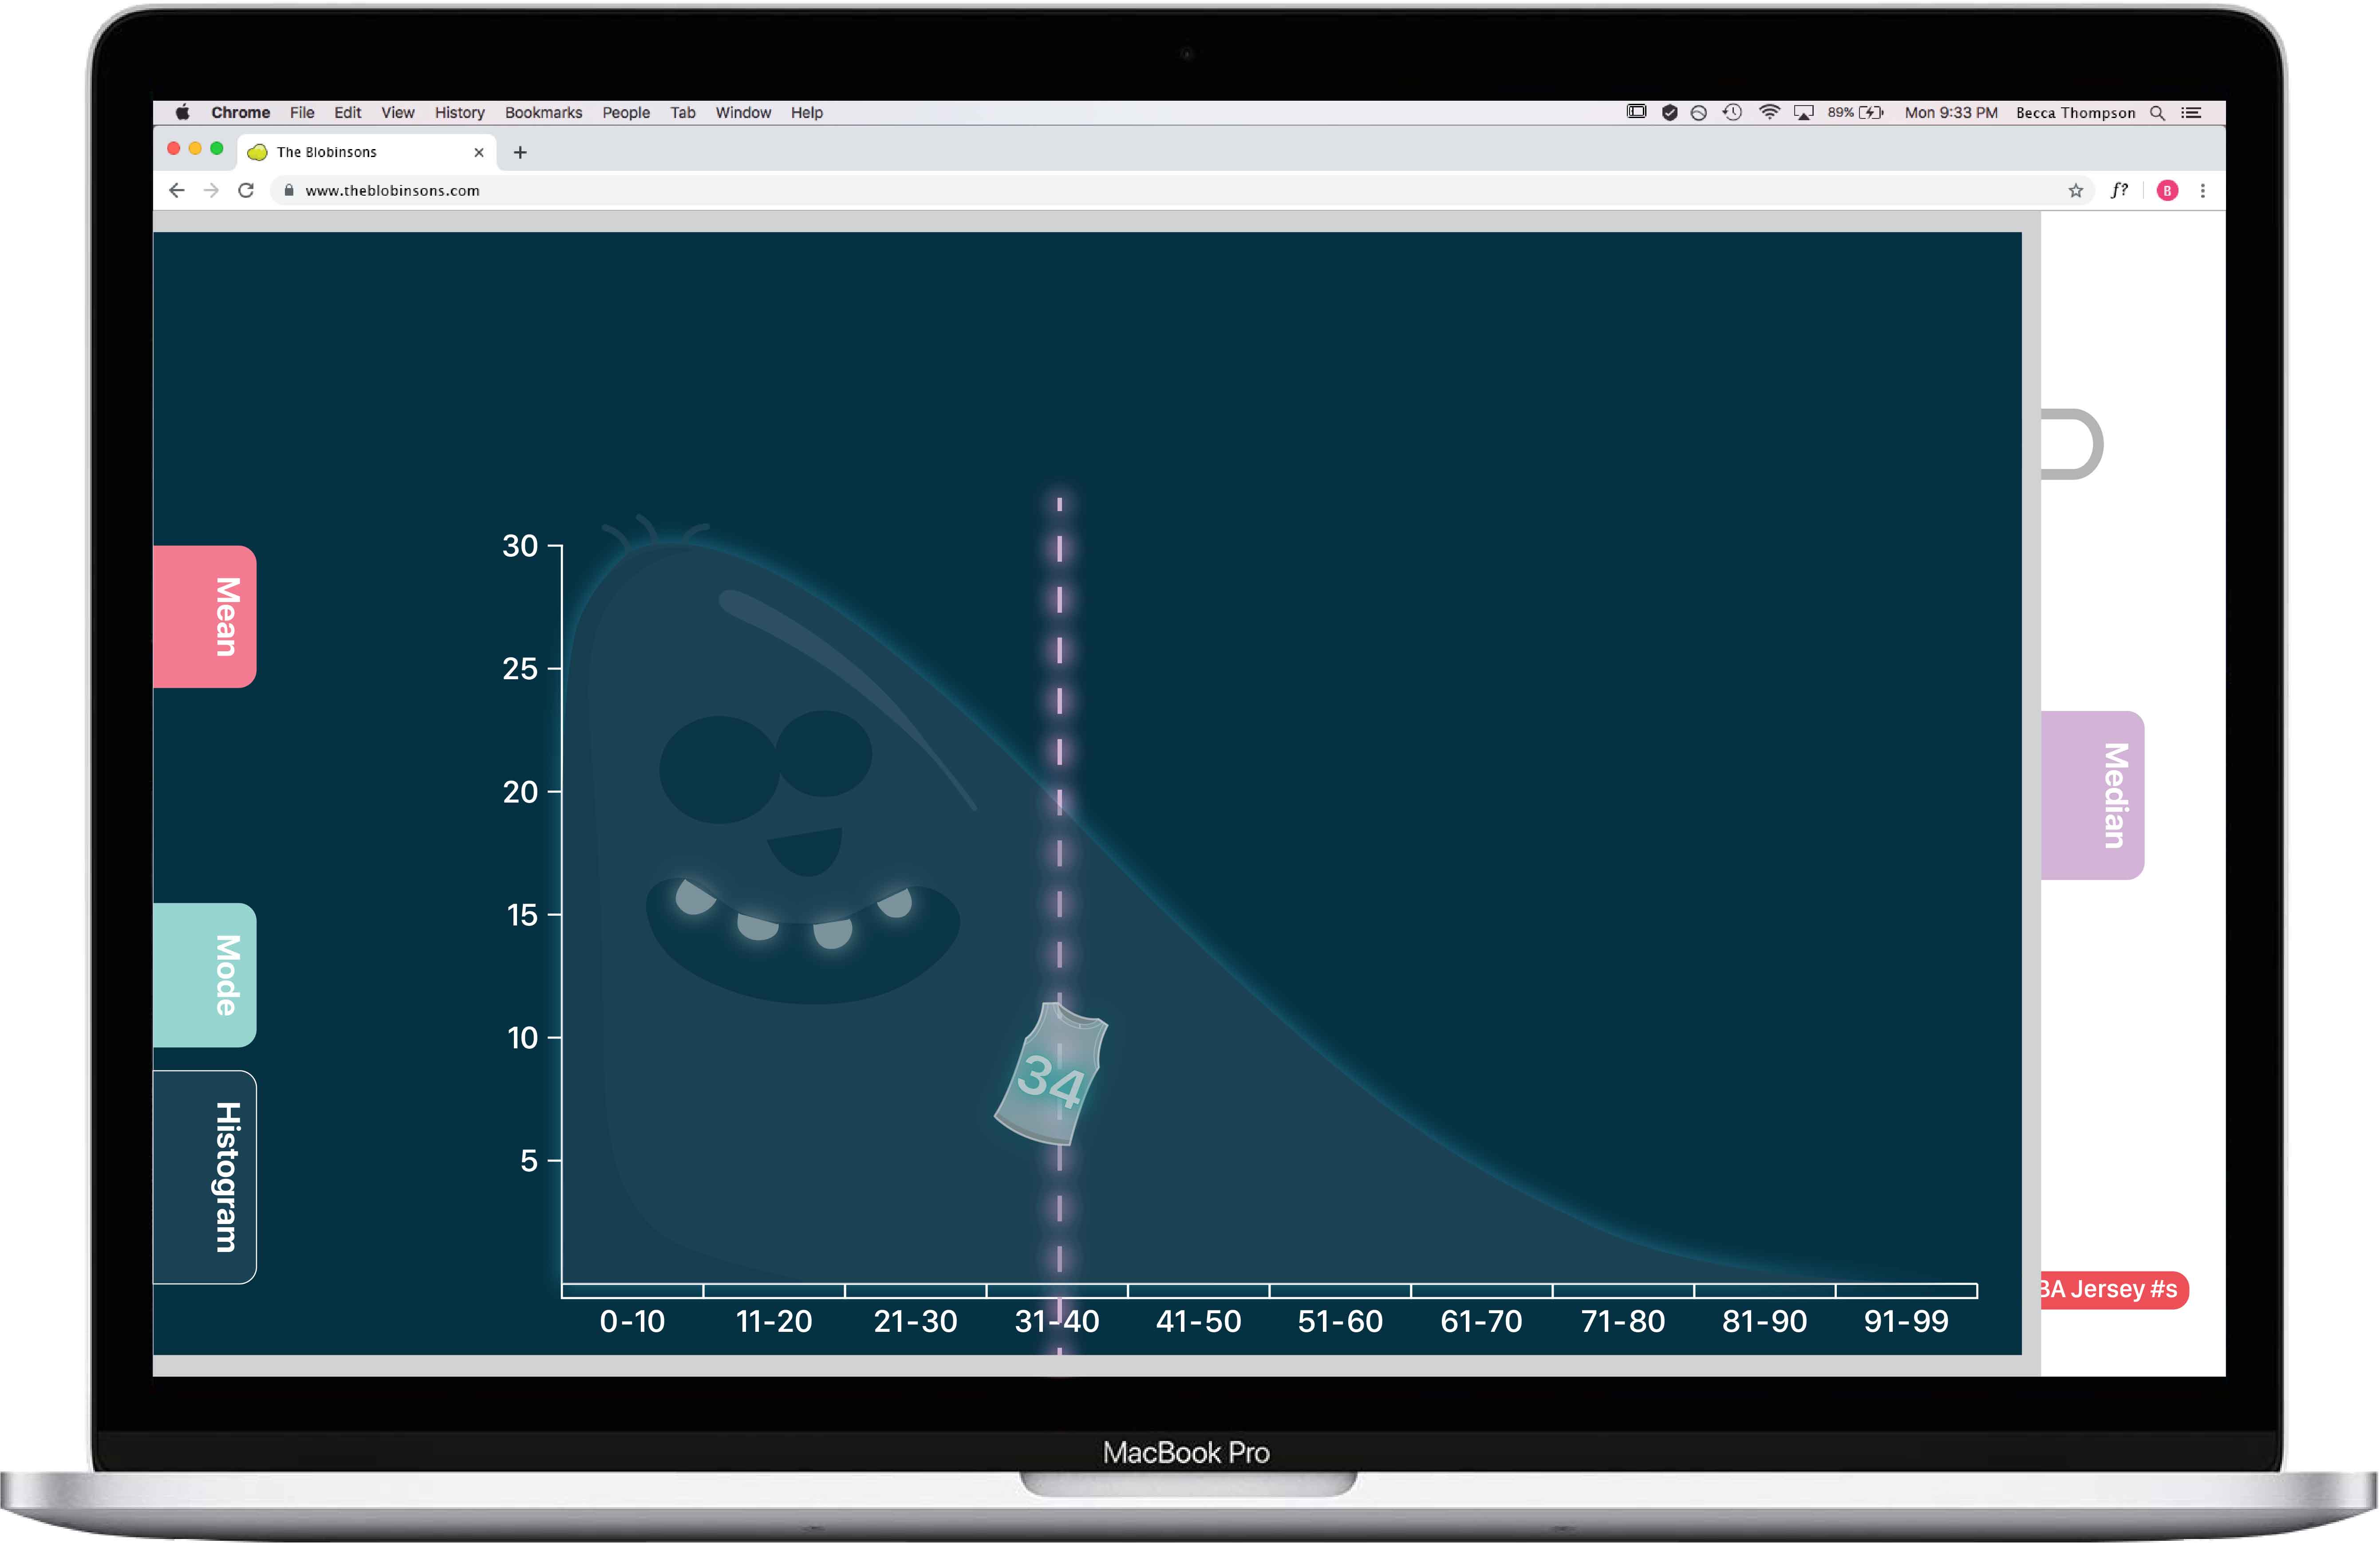
Task: Go back to previous page
Action: (177, 190)
